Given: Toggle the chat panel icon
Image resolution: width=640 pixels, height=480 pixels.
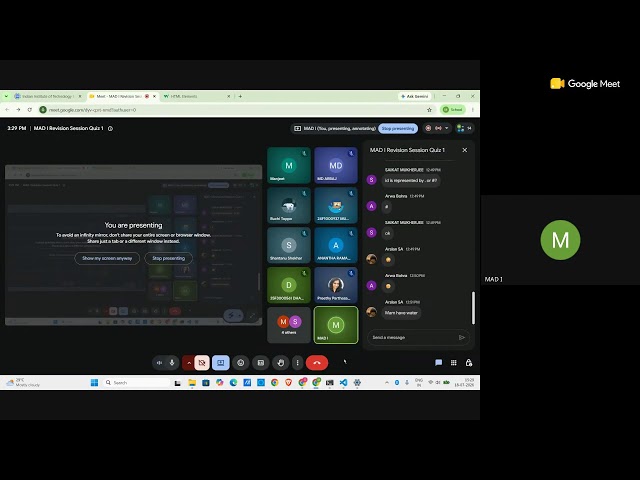Looking at the screenshot, I should pos(438,362).
